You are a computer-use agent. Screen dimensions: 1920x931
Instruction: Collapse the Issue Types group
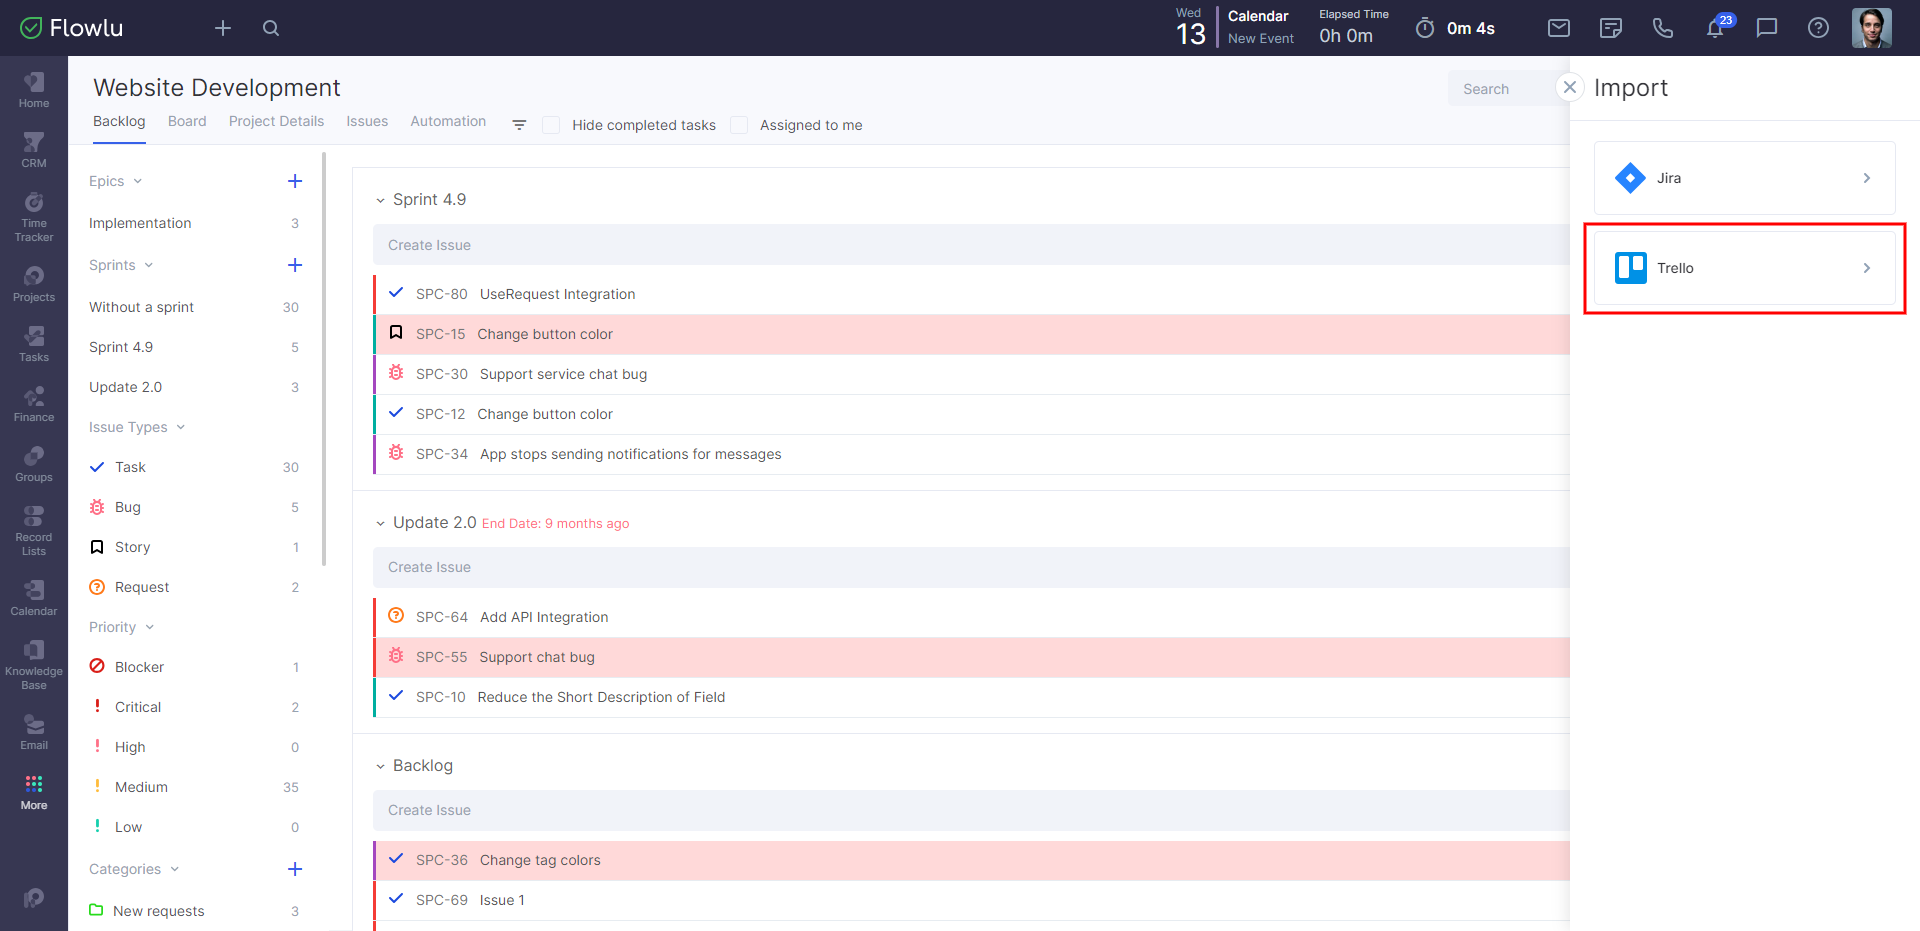pos(181,427)
